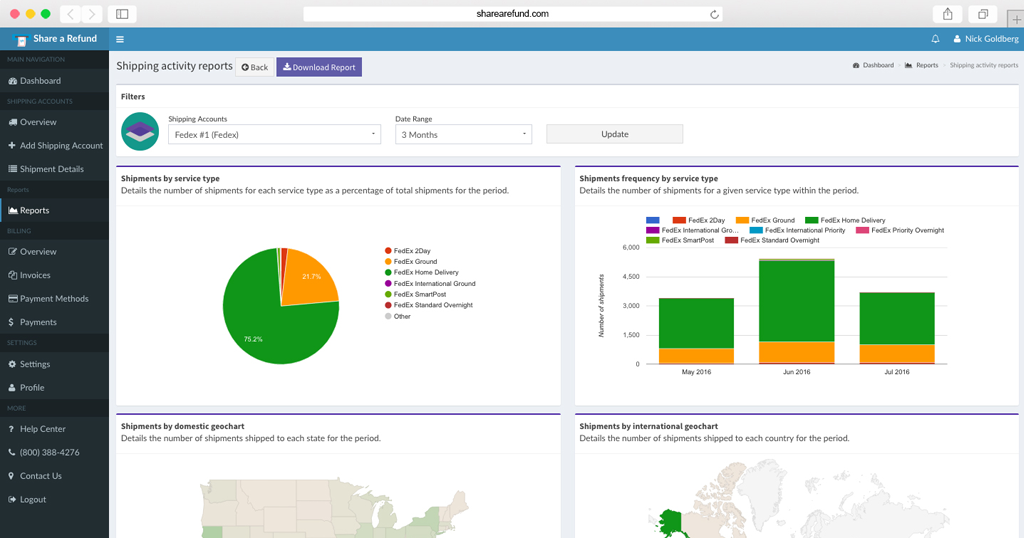
Task: Select Add Shipping Account in sidebar
Action: (x=55, y=146)
